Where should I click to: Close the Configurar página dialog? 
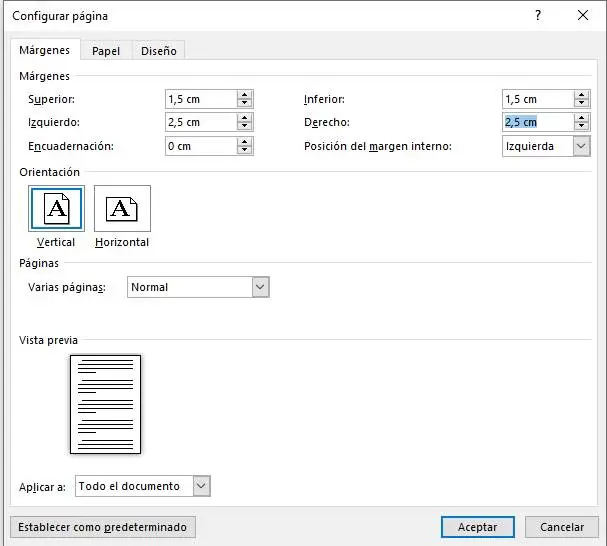point(583,15)
